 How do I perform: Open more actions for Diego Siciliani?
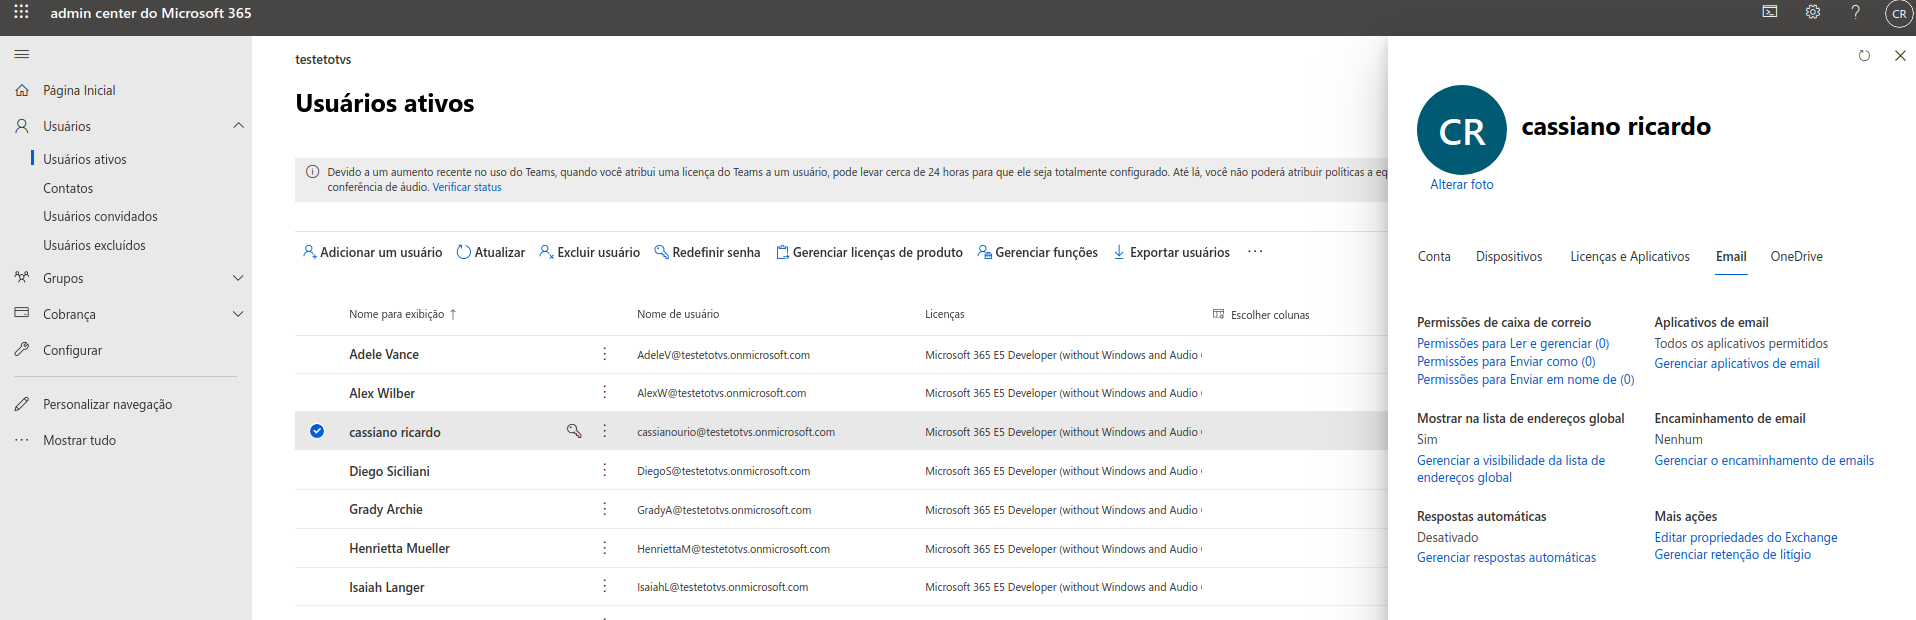point(604,470)
